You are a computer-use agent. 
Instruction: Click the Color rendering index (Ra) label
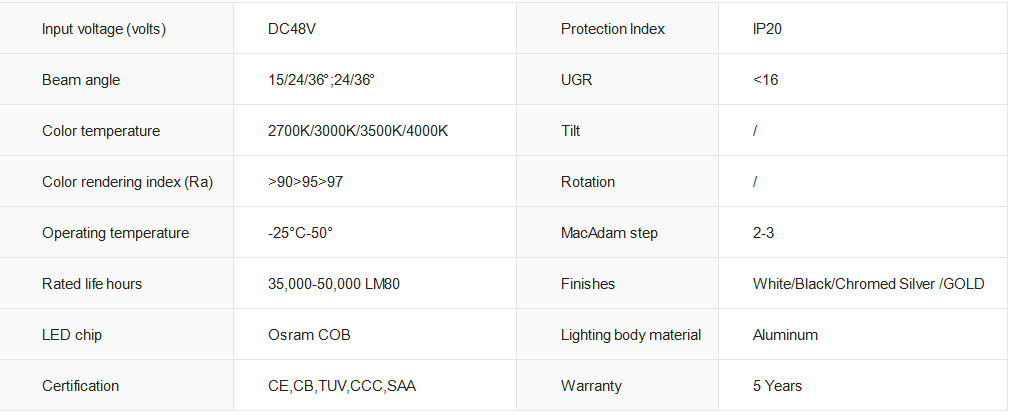pos(128,182)
